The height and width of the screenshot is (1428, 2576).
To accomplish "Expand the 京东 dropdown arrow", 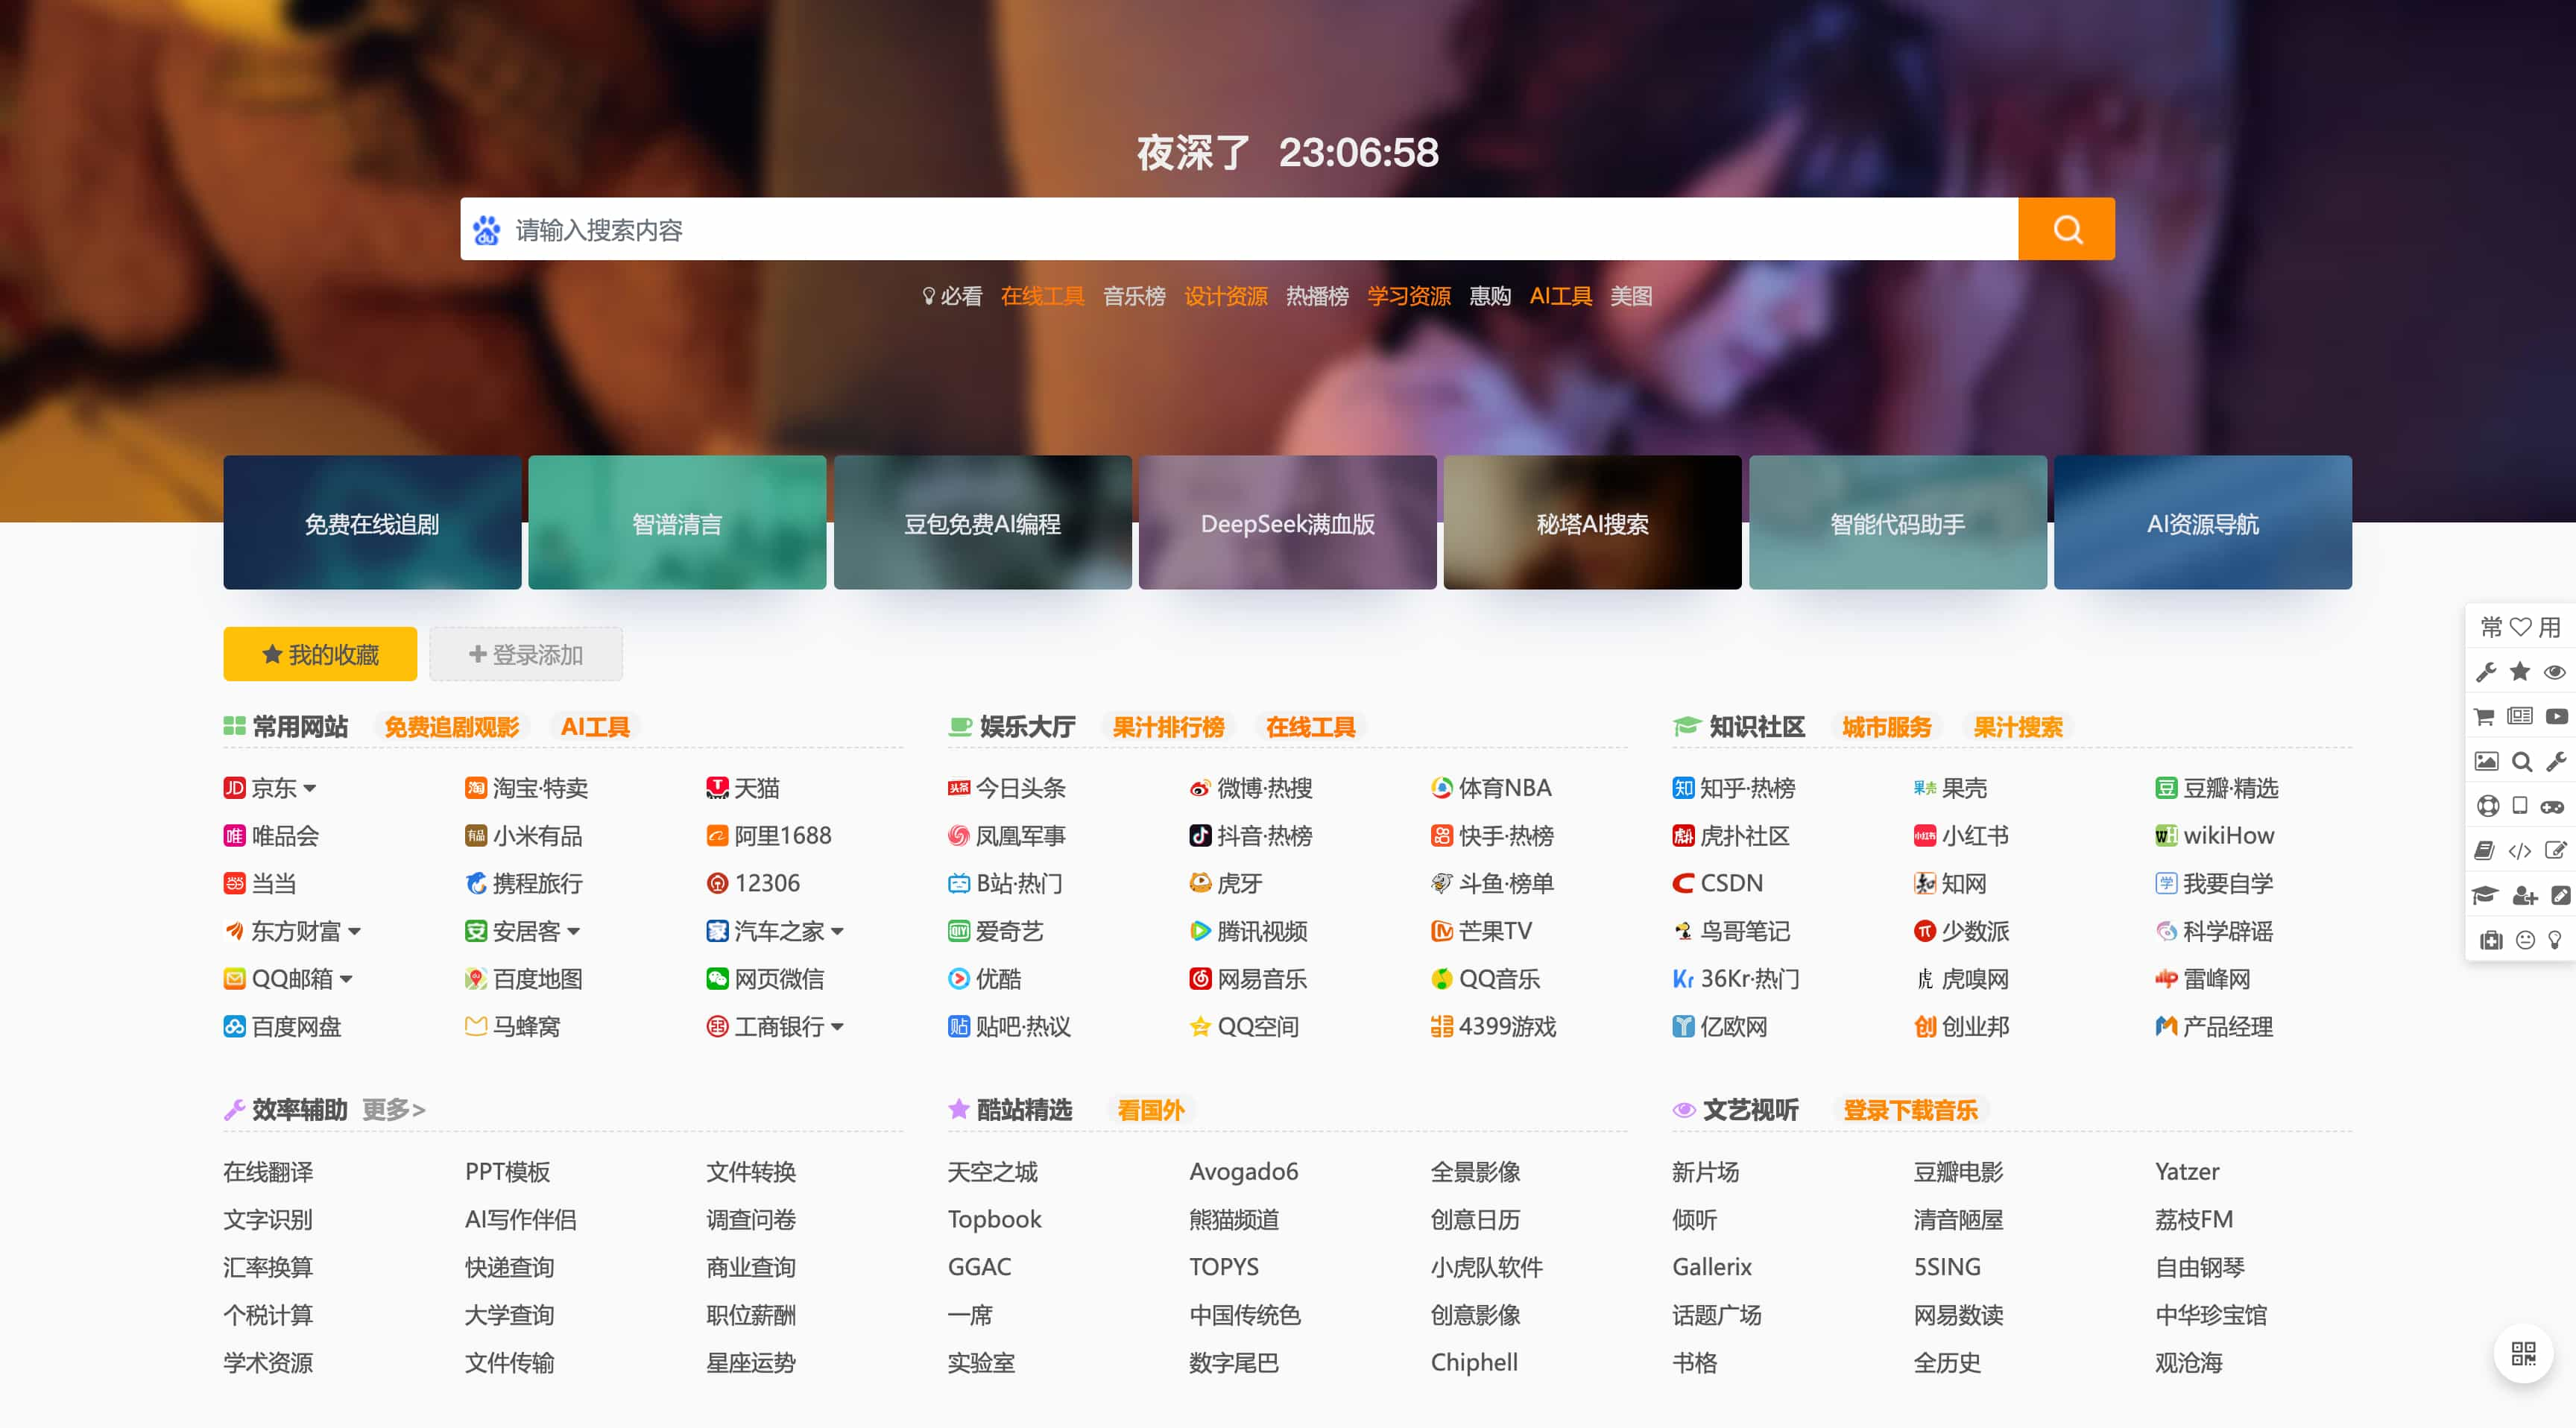I will pyautogui.click(x=310, y=789).
